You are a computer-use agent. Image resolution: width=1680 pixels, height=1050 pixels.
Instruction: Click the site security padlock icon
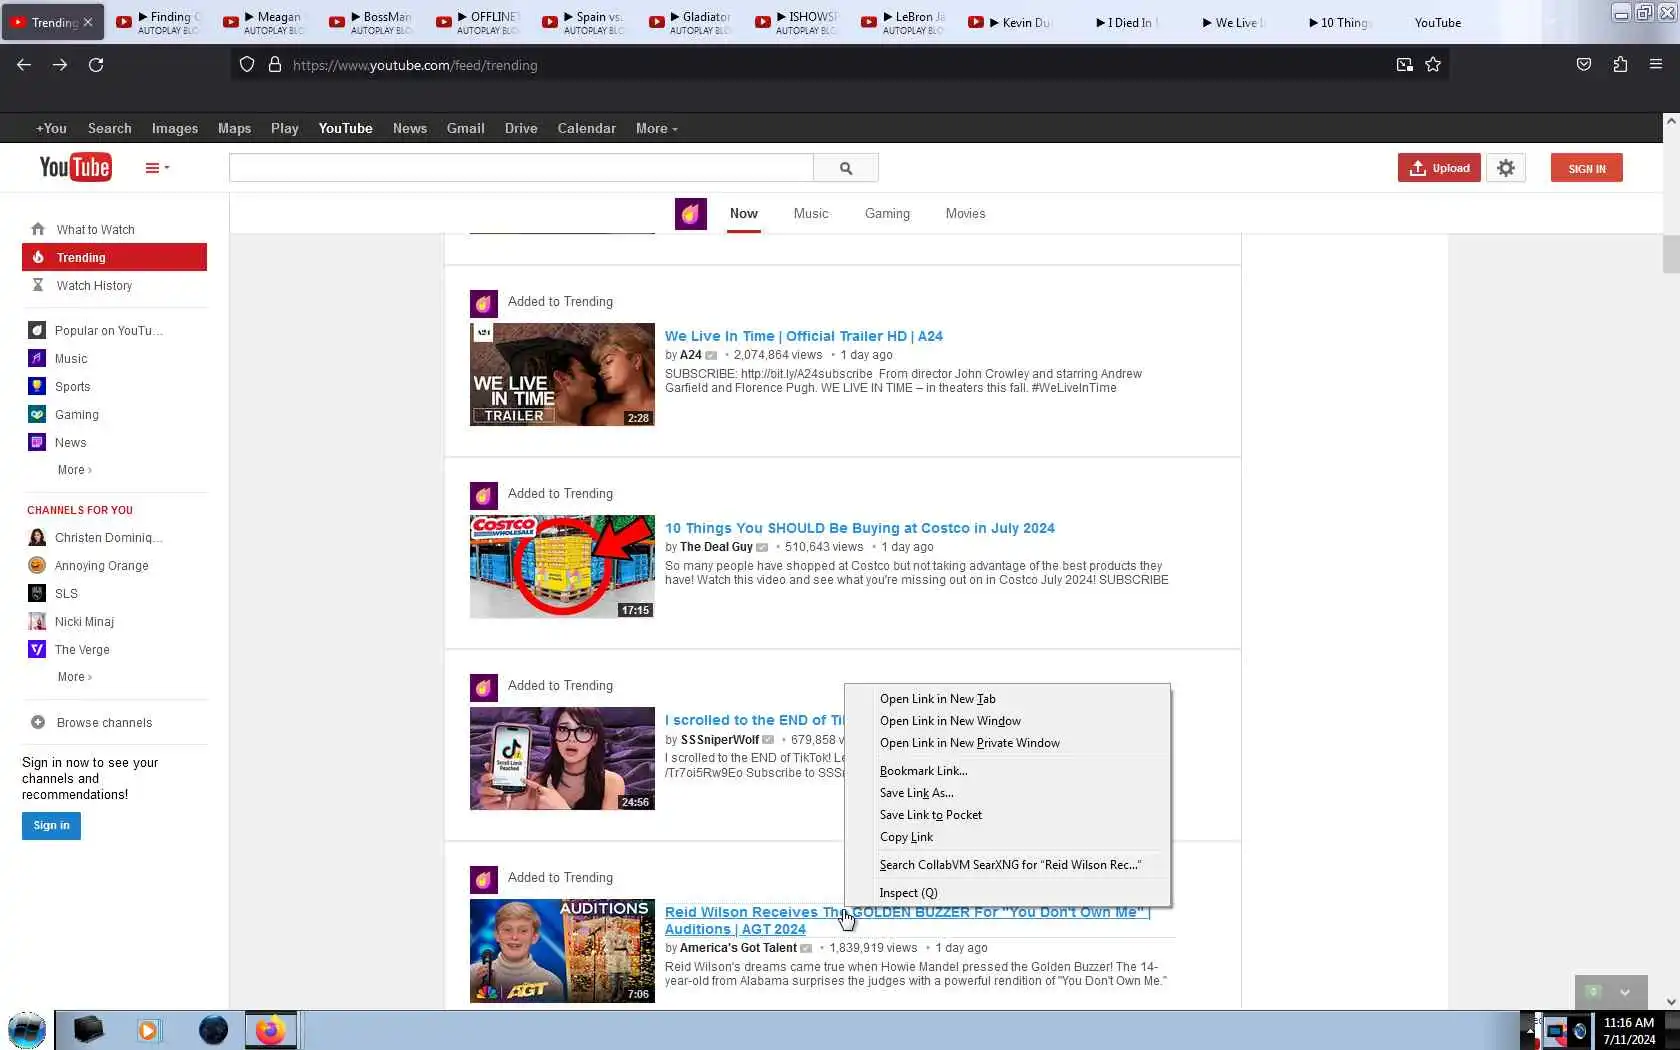(x=275, y=65)
